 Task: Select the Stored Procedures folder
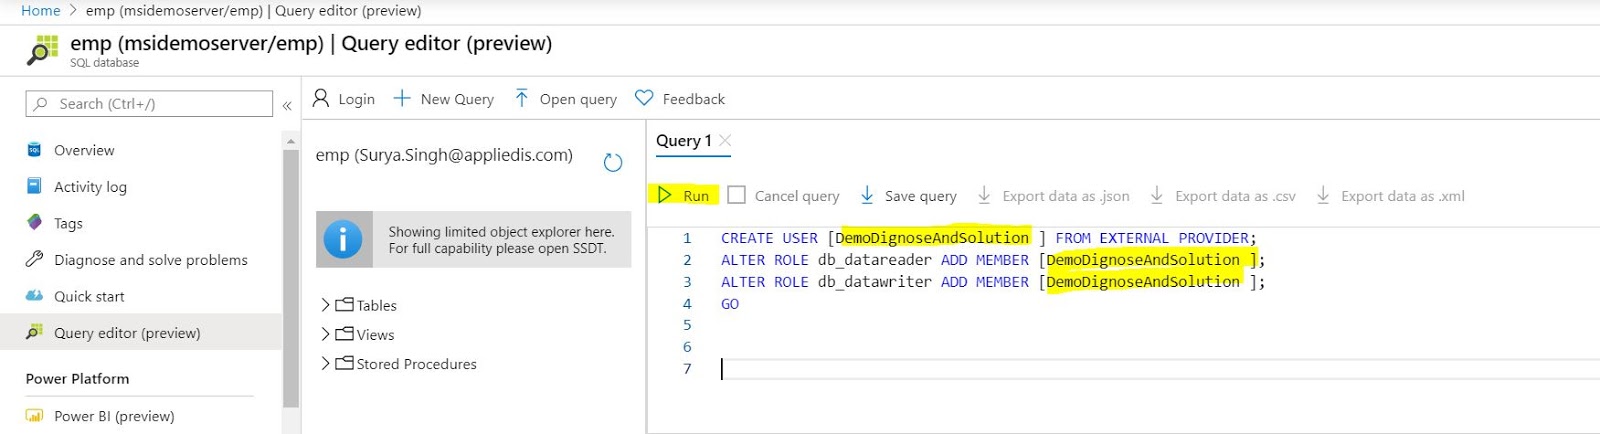click(x=406, y=364)
